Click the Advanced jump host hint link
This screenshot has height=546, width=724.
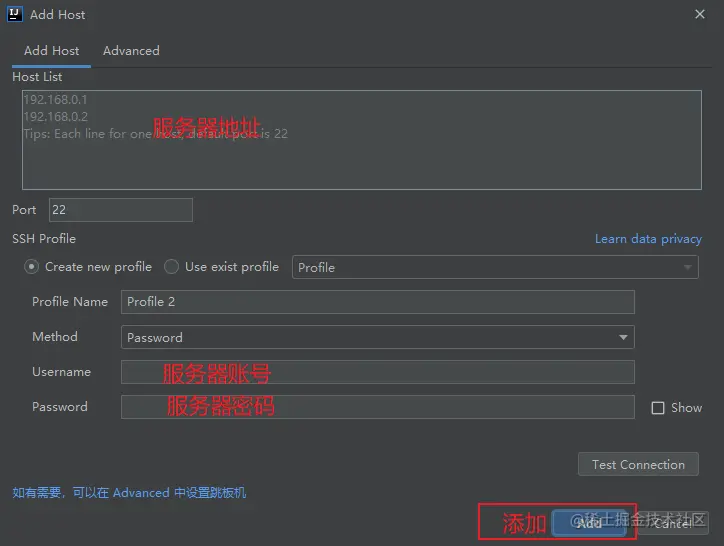tap(129, 492)
